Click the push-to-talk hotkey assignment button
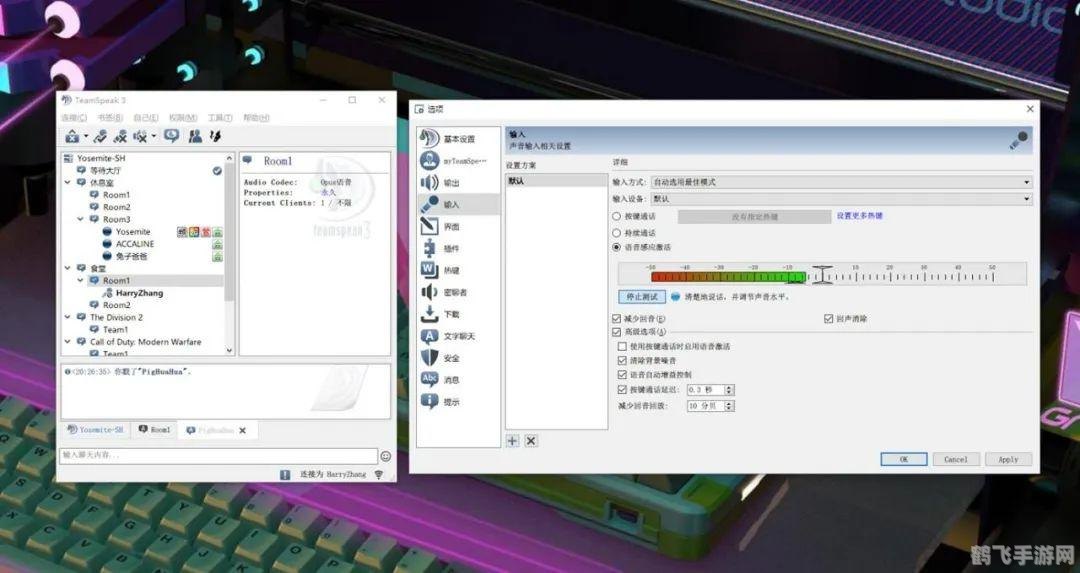This screenshot has height=573, width=1080. [755, 216]
